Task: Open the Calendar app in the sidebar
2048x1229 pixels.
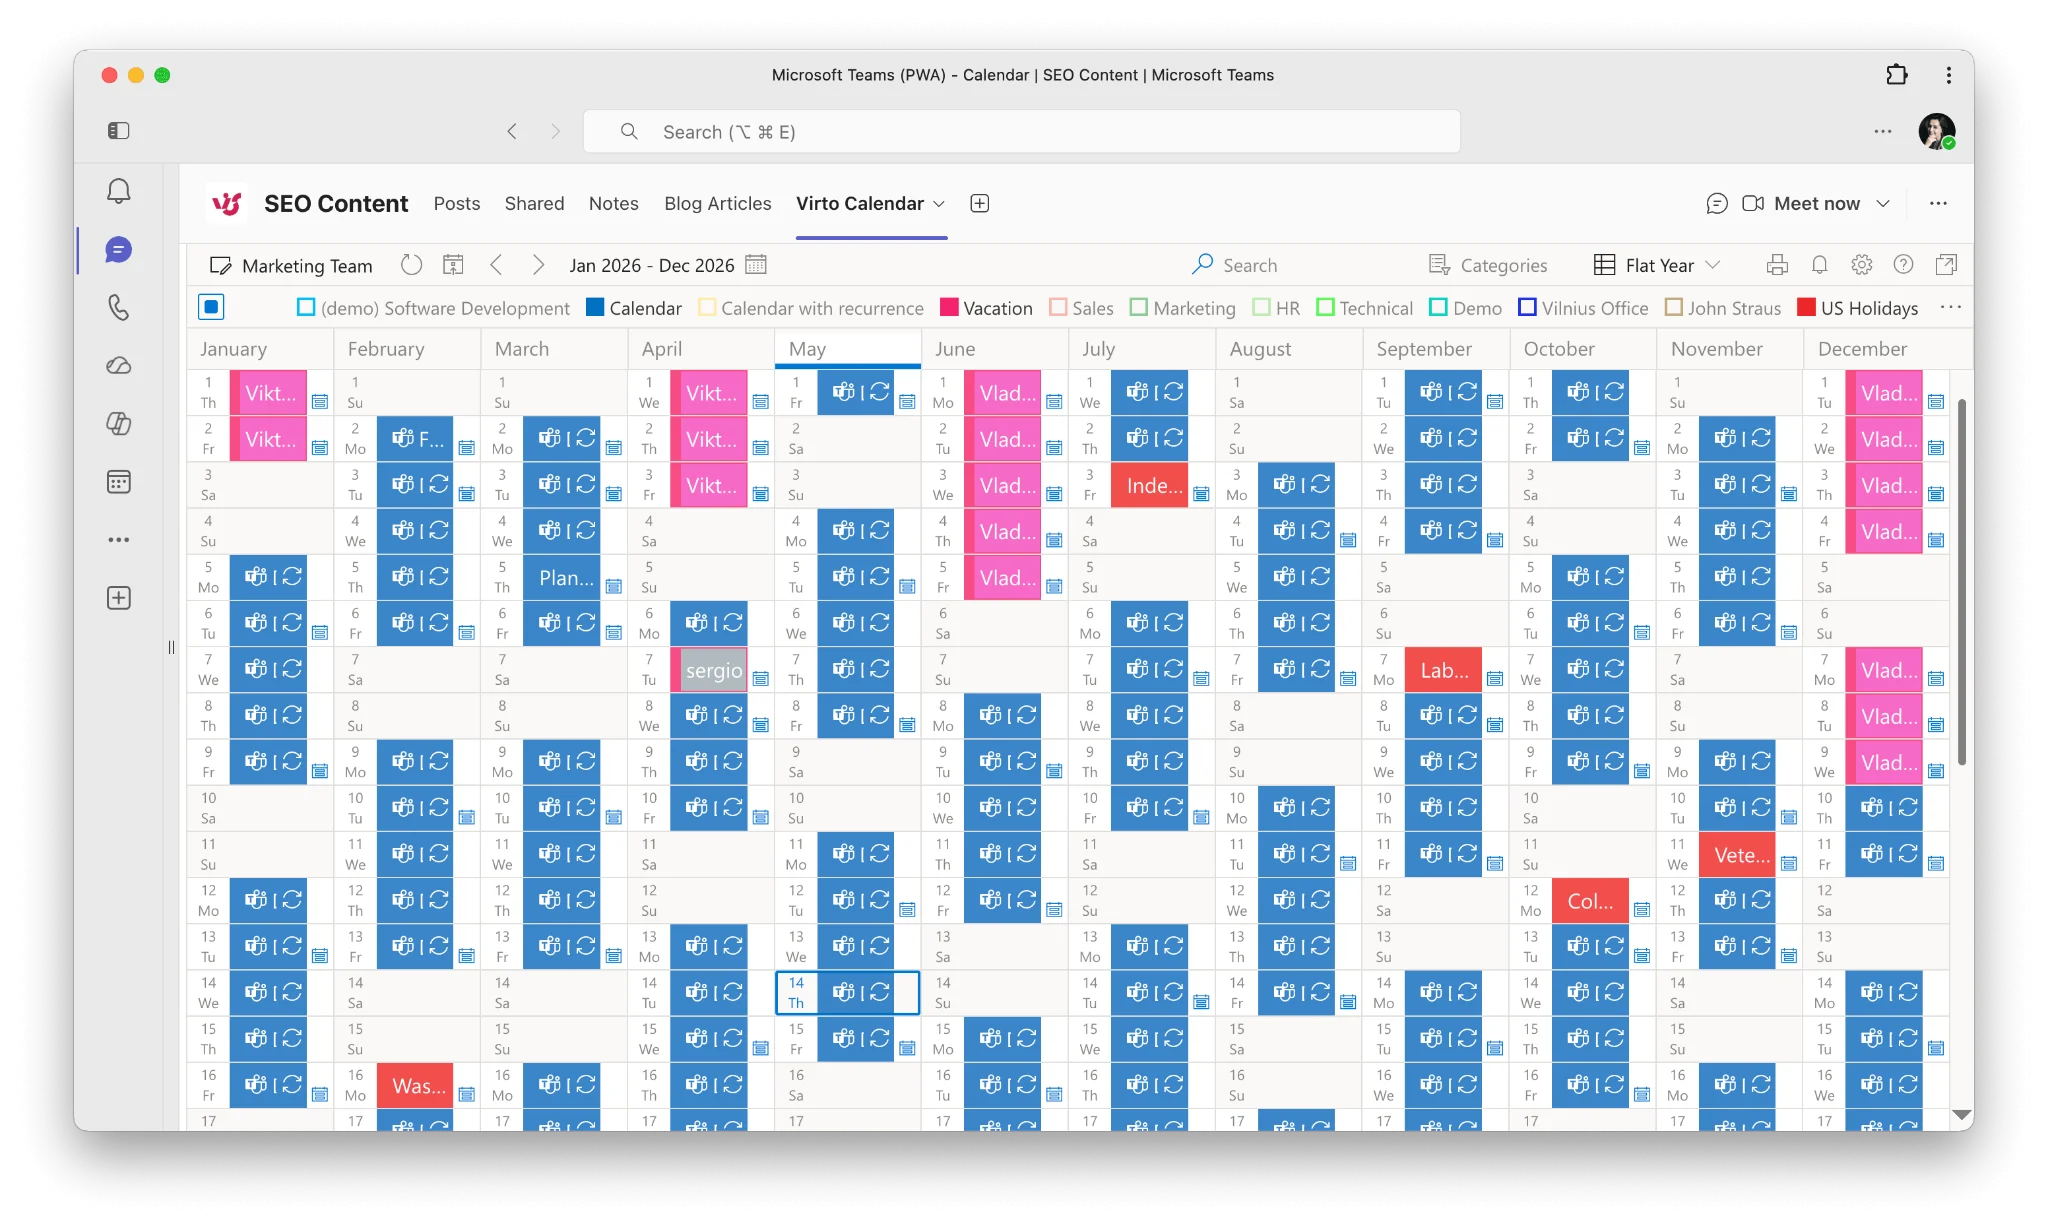Action: click(118, 482)
